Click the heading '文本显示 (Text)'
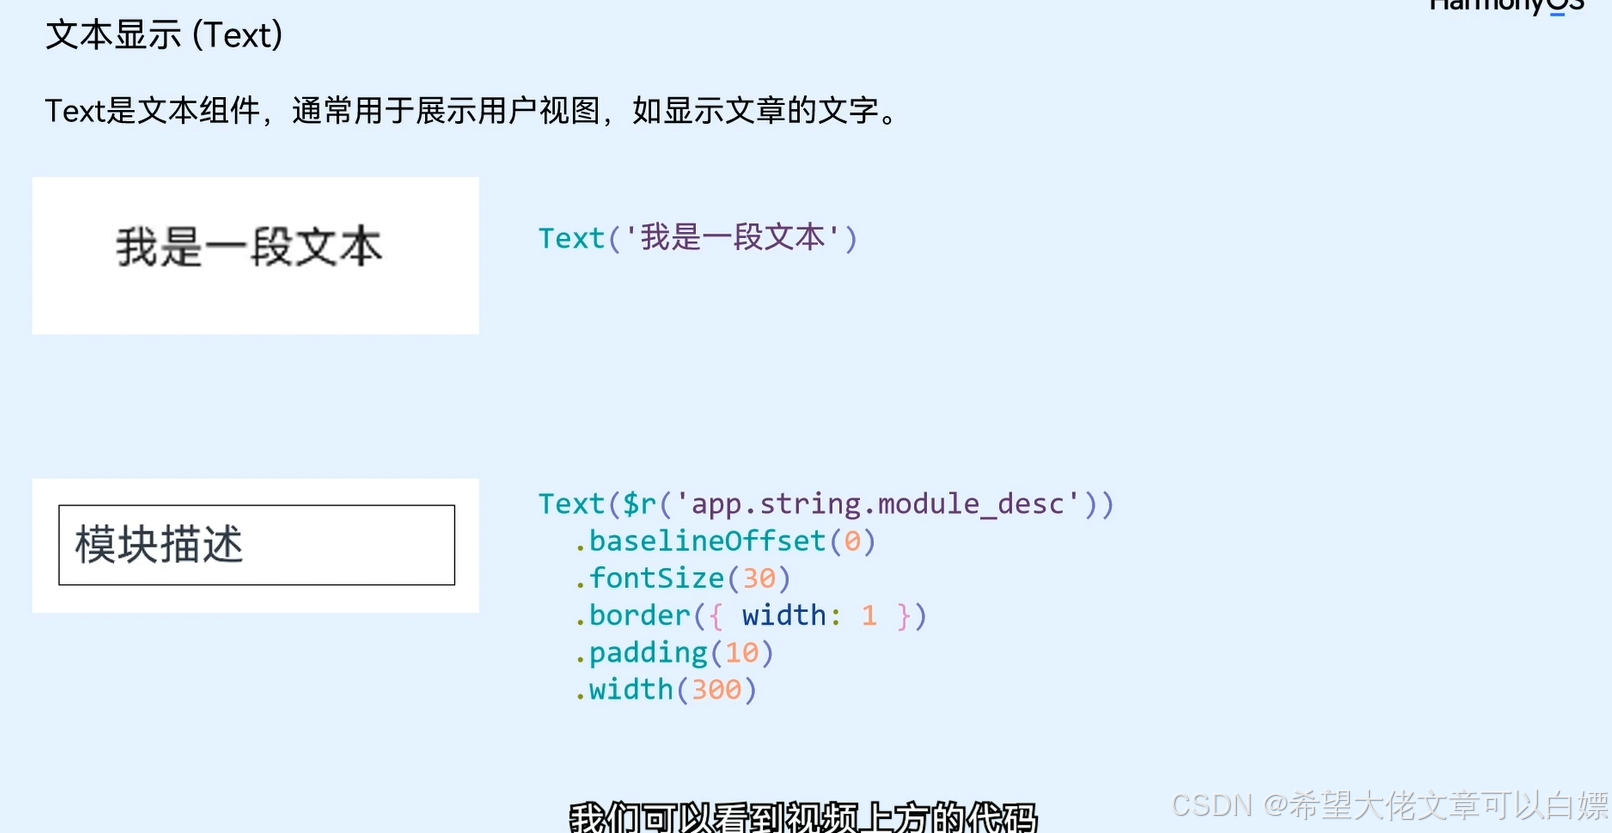This screenshot has height=833, width=1612. [164, 35]
